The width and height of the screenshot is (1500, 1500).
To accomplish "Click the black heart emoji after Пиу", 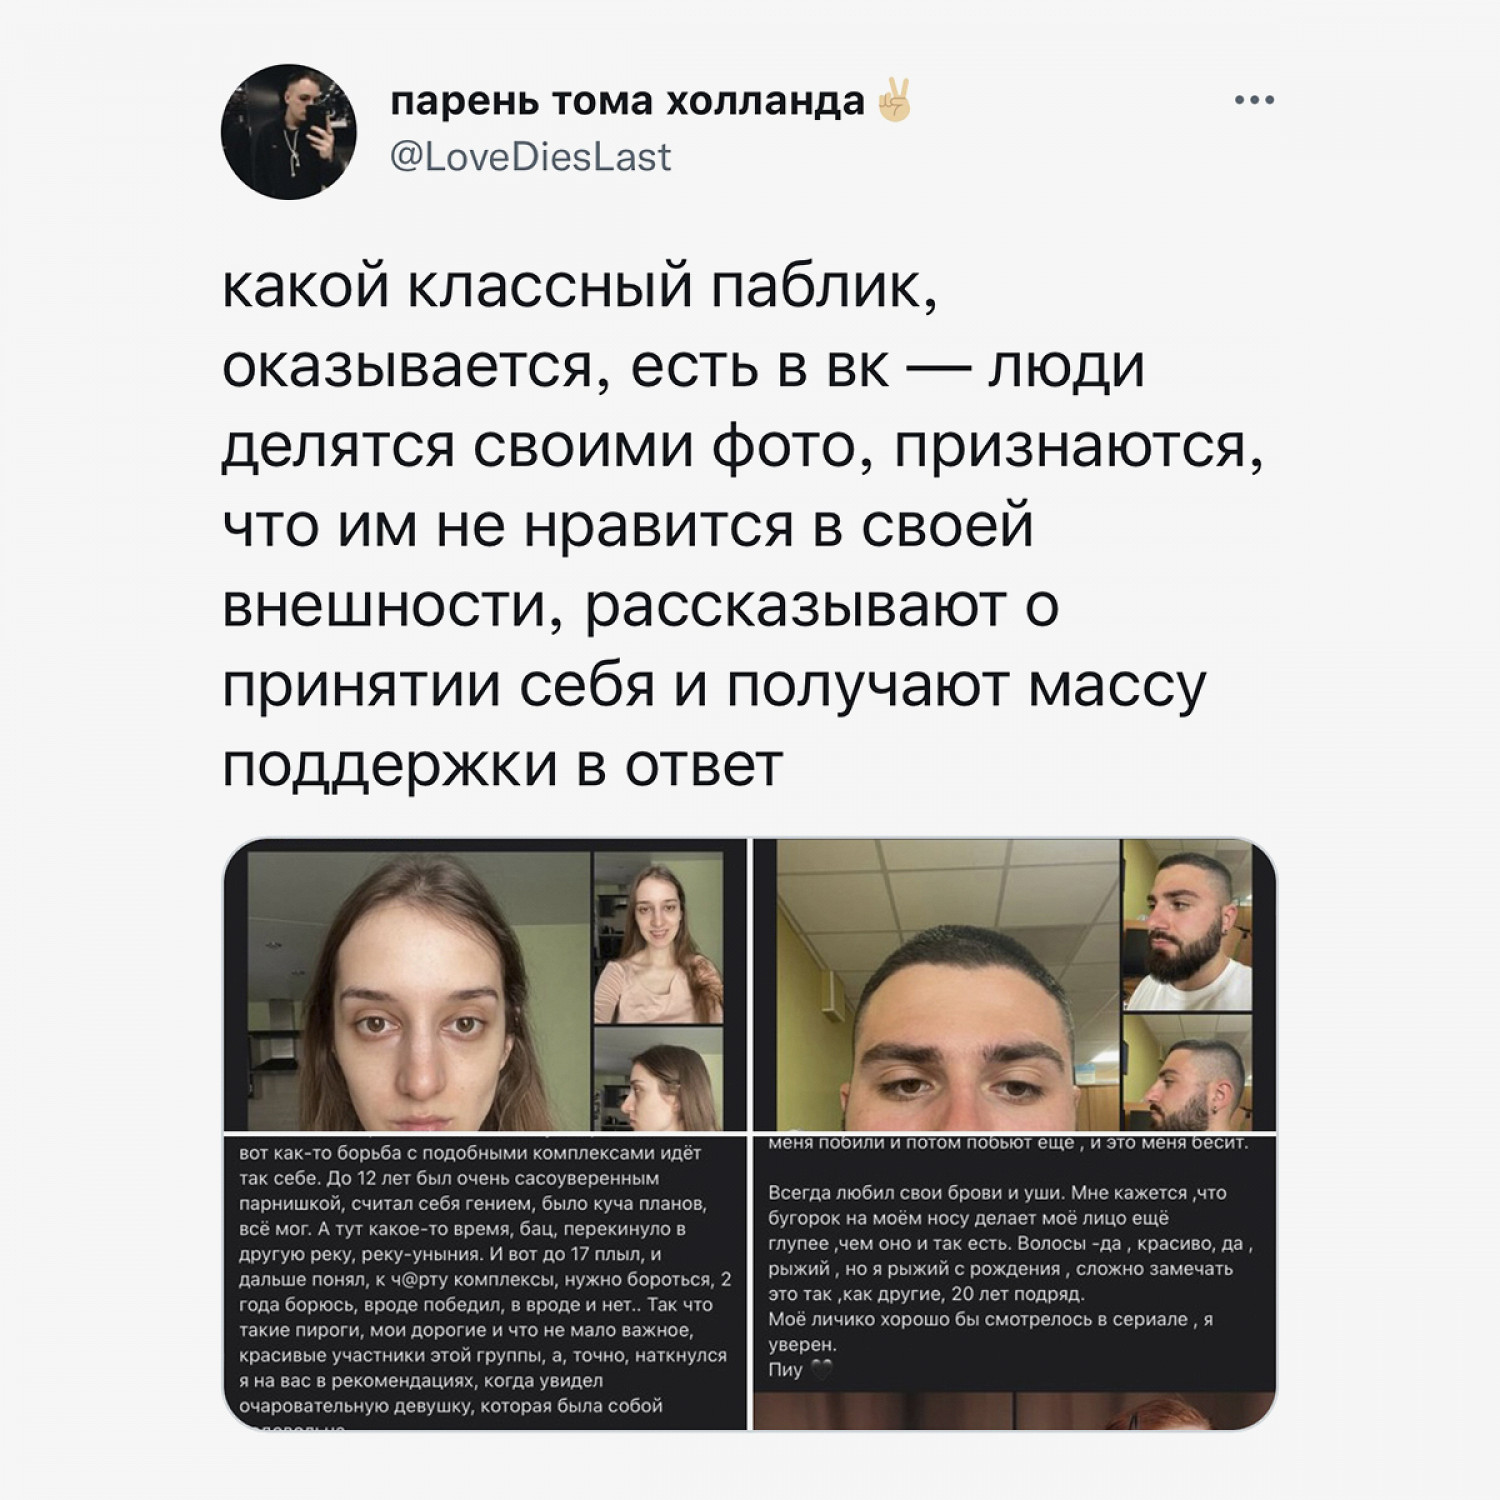I will pyautogui.click(x=821, y=1370).
